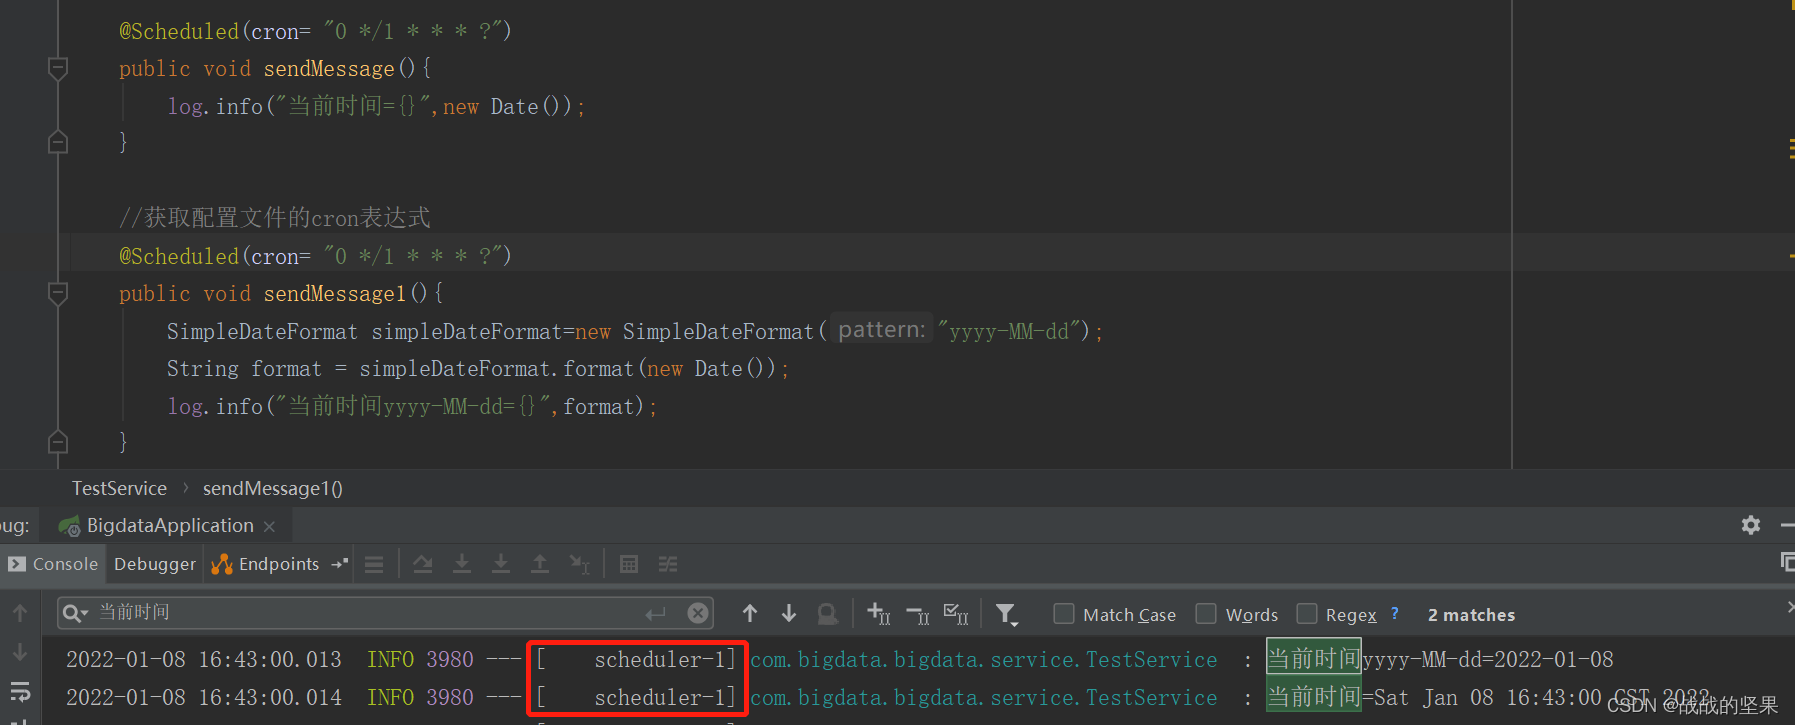Click the new line arrow in search field
Screen dimensions: 1795x725
tap(656, 613)
